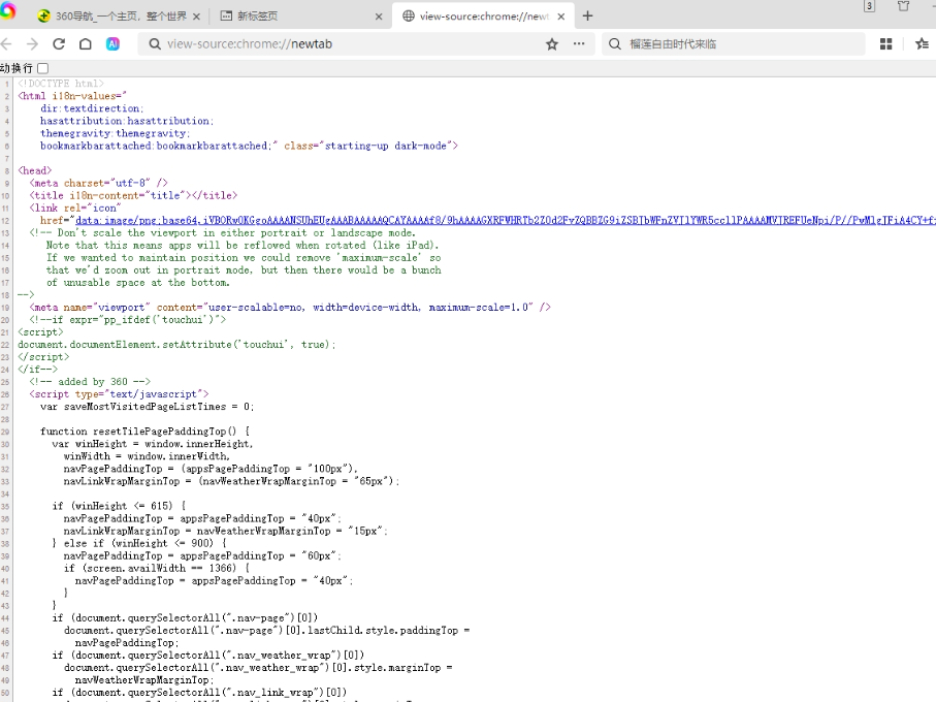Image resolution: width=936 pixels, height=702 pixels.
Task: Click the 'var saveMostVisitedPageListTimes = 0' line
Action: click(x=147, y=407)
